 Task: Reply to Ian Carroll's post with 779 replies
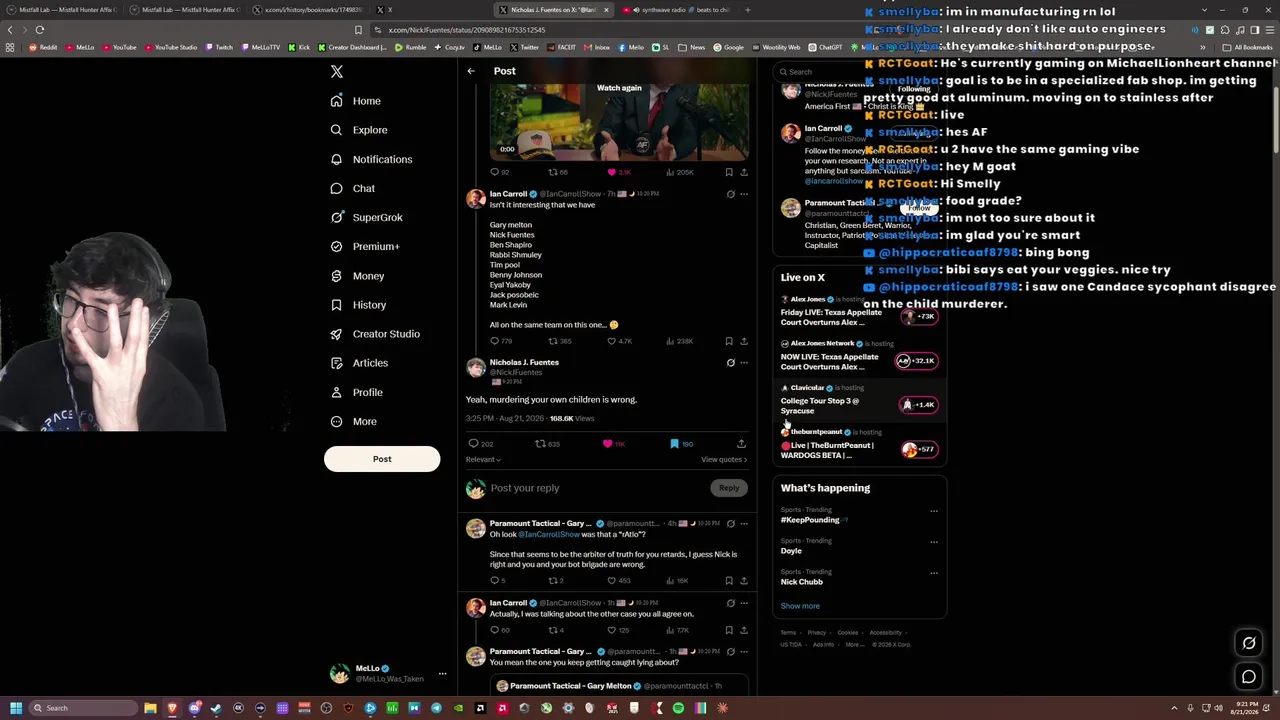pyautogui.click(x=494, y=341)
